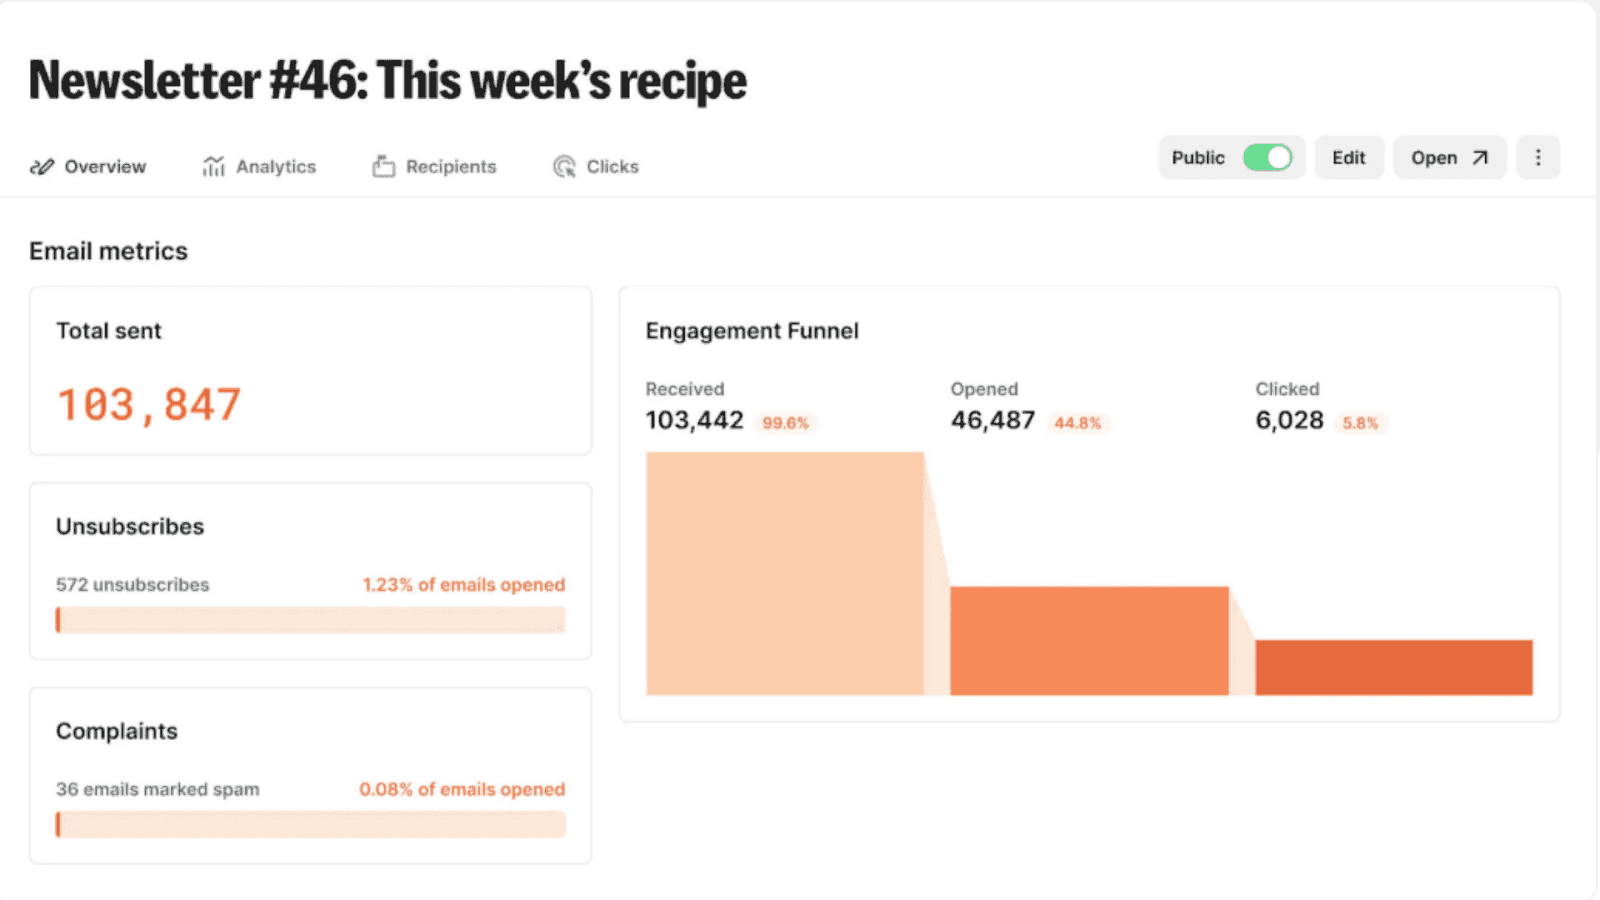1600x900 pixels.
Task: Click the Edit button
Action: click(1348, 157)
